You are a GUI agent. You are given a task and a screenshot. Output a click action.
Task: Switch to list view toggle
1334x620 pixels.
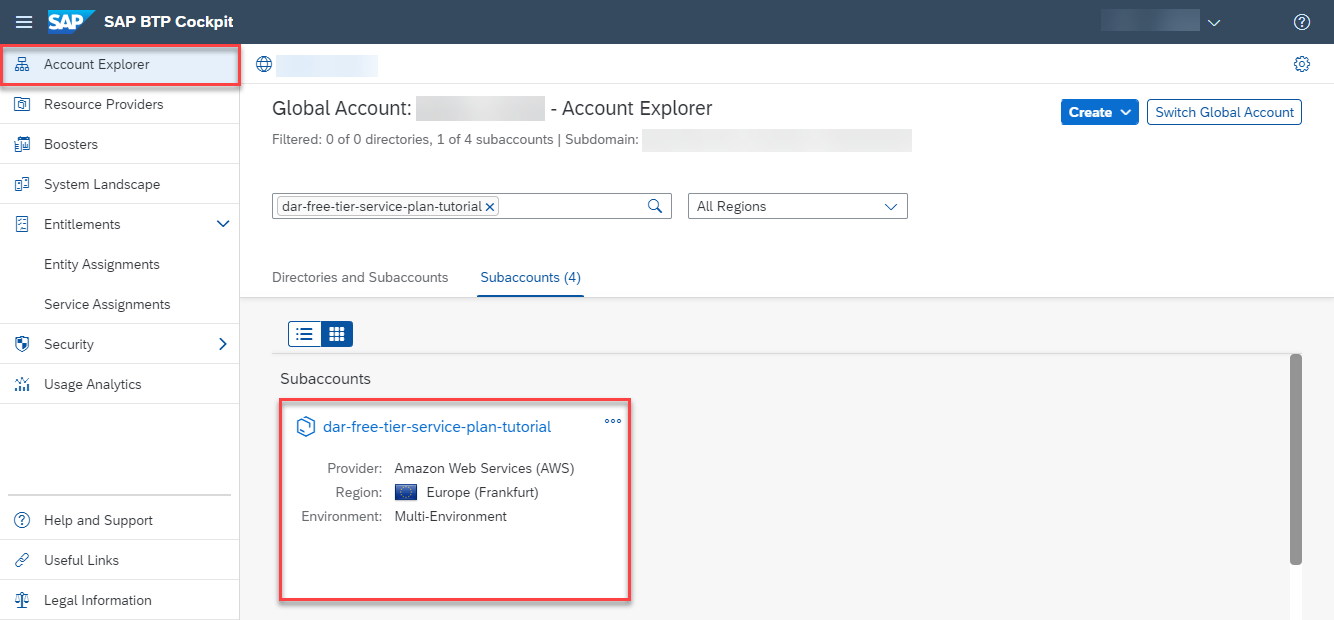(x=305, y=334)
